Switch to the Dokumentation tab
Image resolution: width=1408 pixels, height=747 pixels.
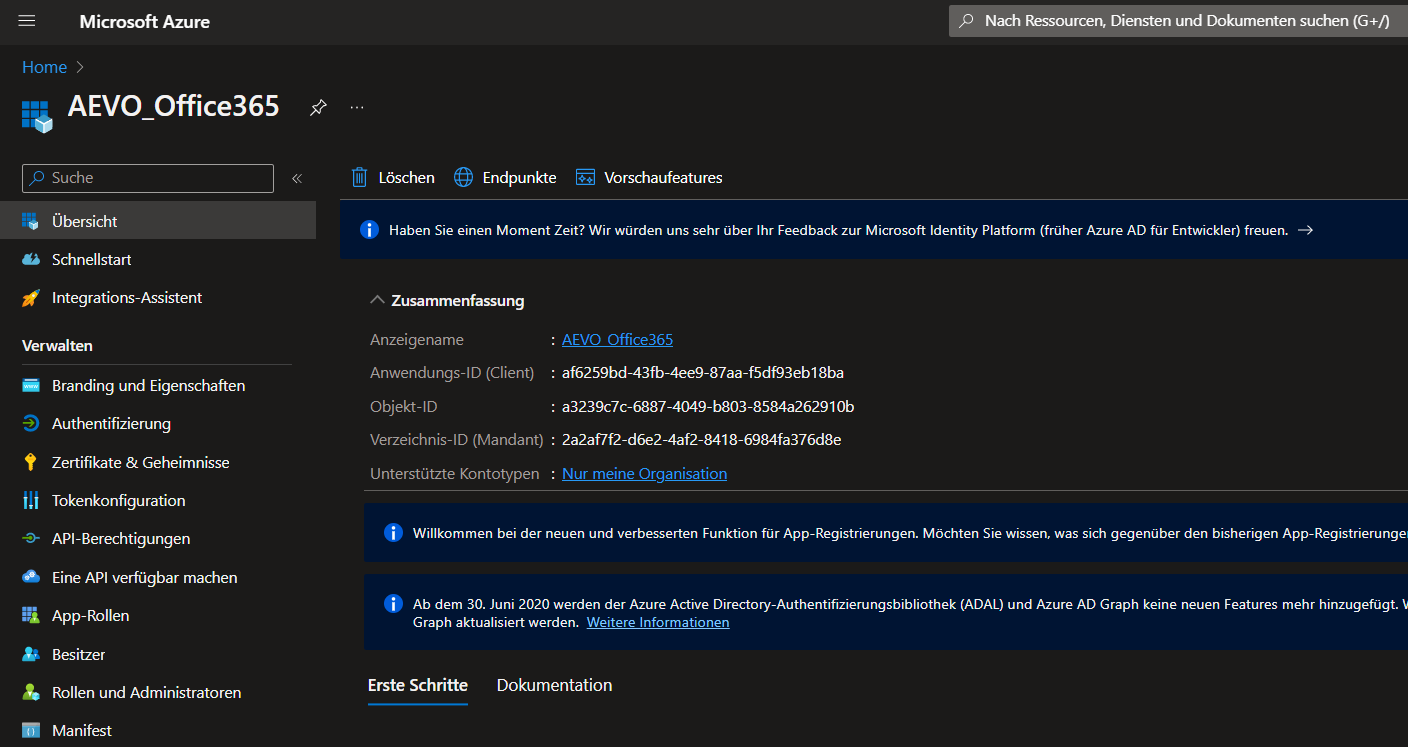click(x=554, y=685)
